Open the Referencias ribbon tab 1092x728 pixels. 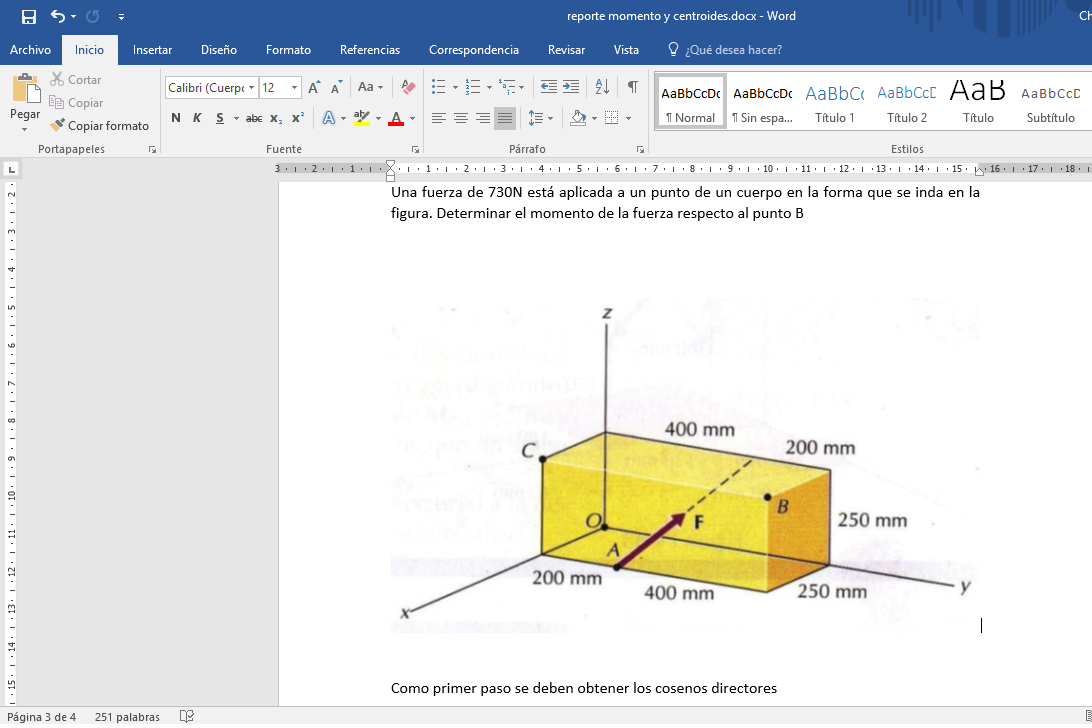pos(369,50)
